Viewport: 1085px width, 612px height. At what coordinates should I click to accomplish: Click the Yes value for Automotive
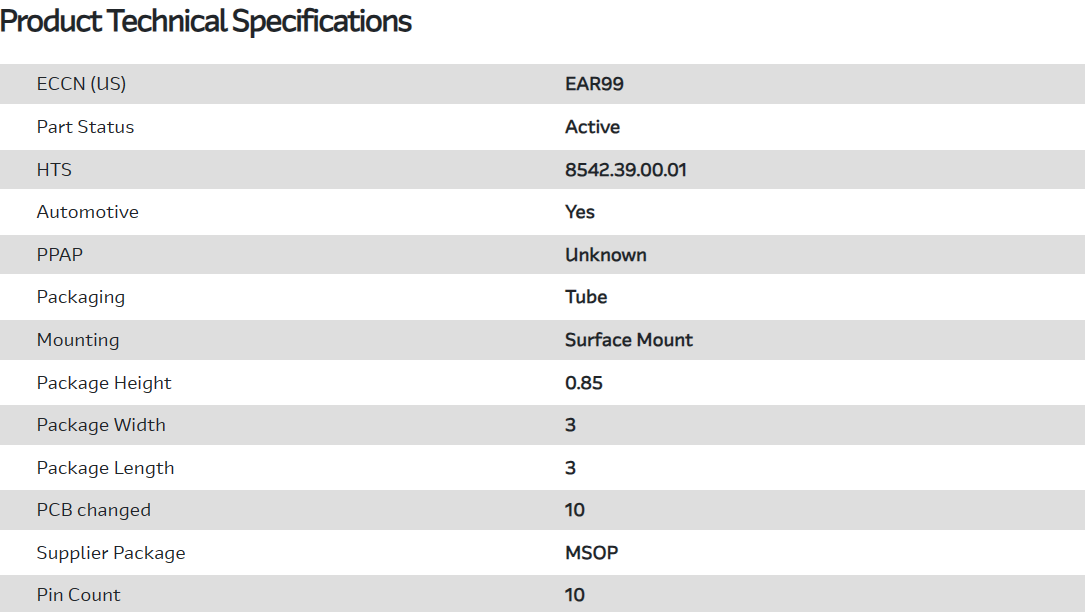pos(579,212)
